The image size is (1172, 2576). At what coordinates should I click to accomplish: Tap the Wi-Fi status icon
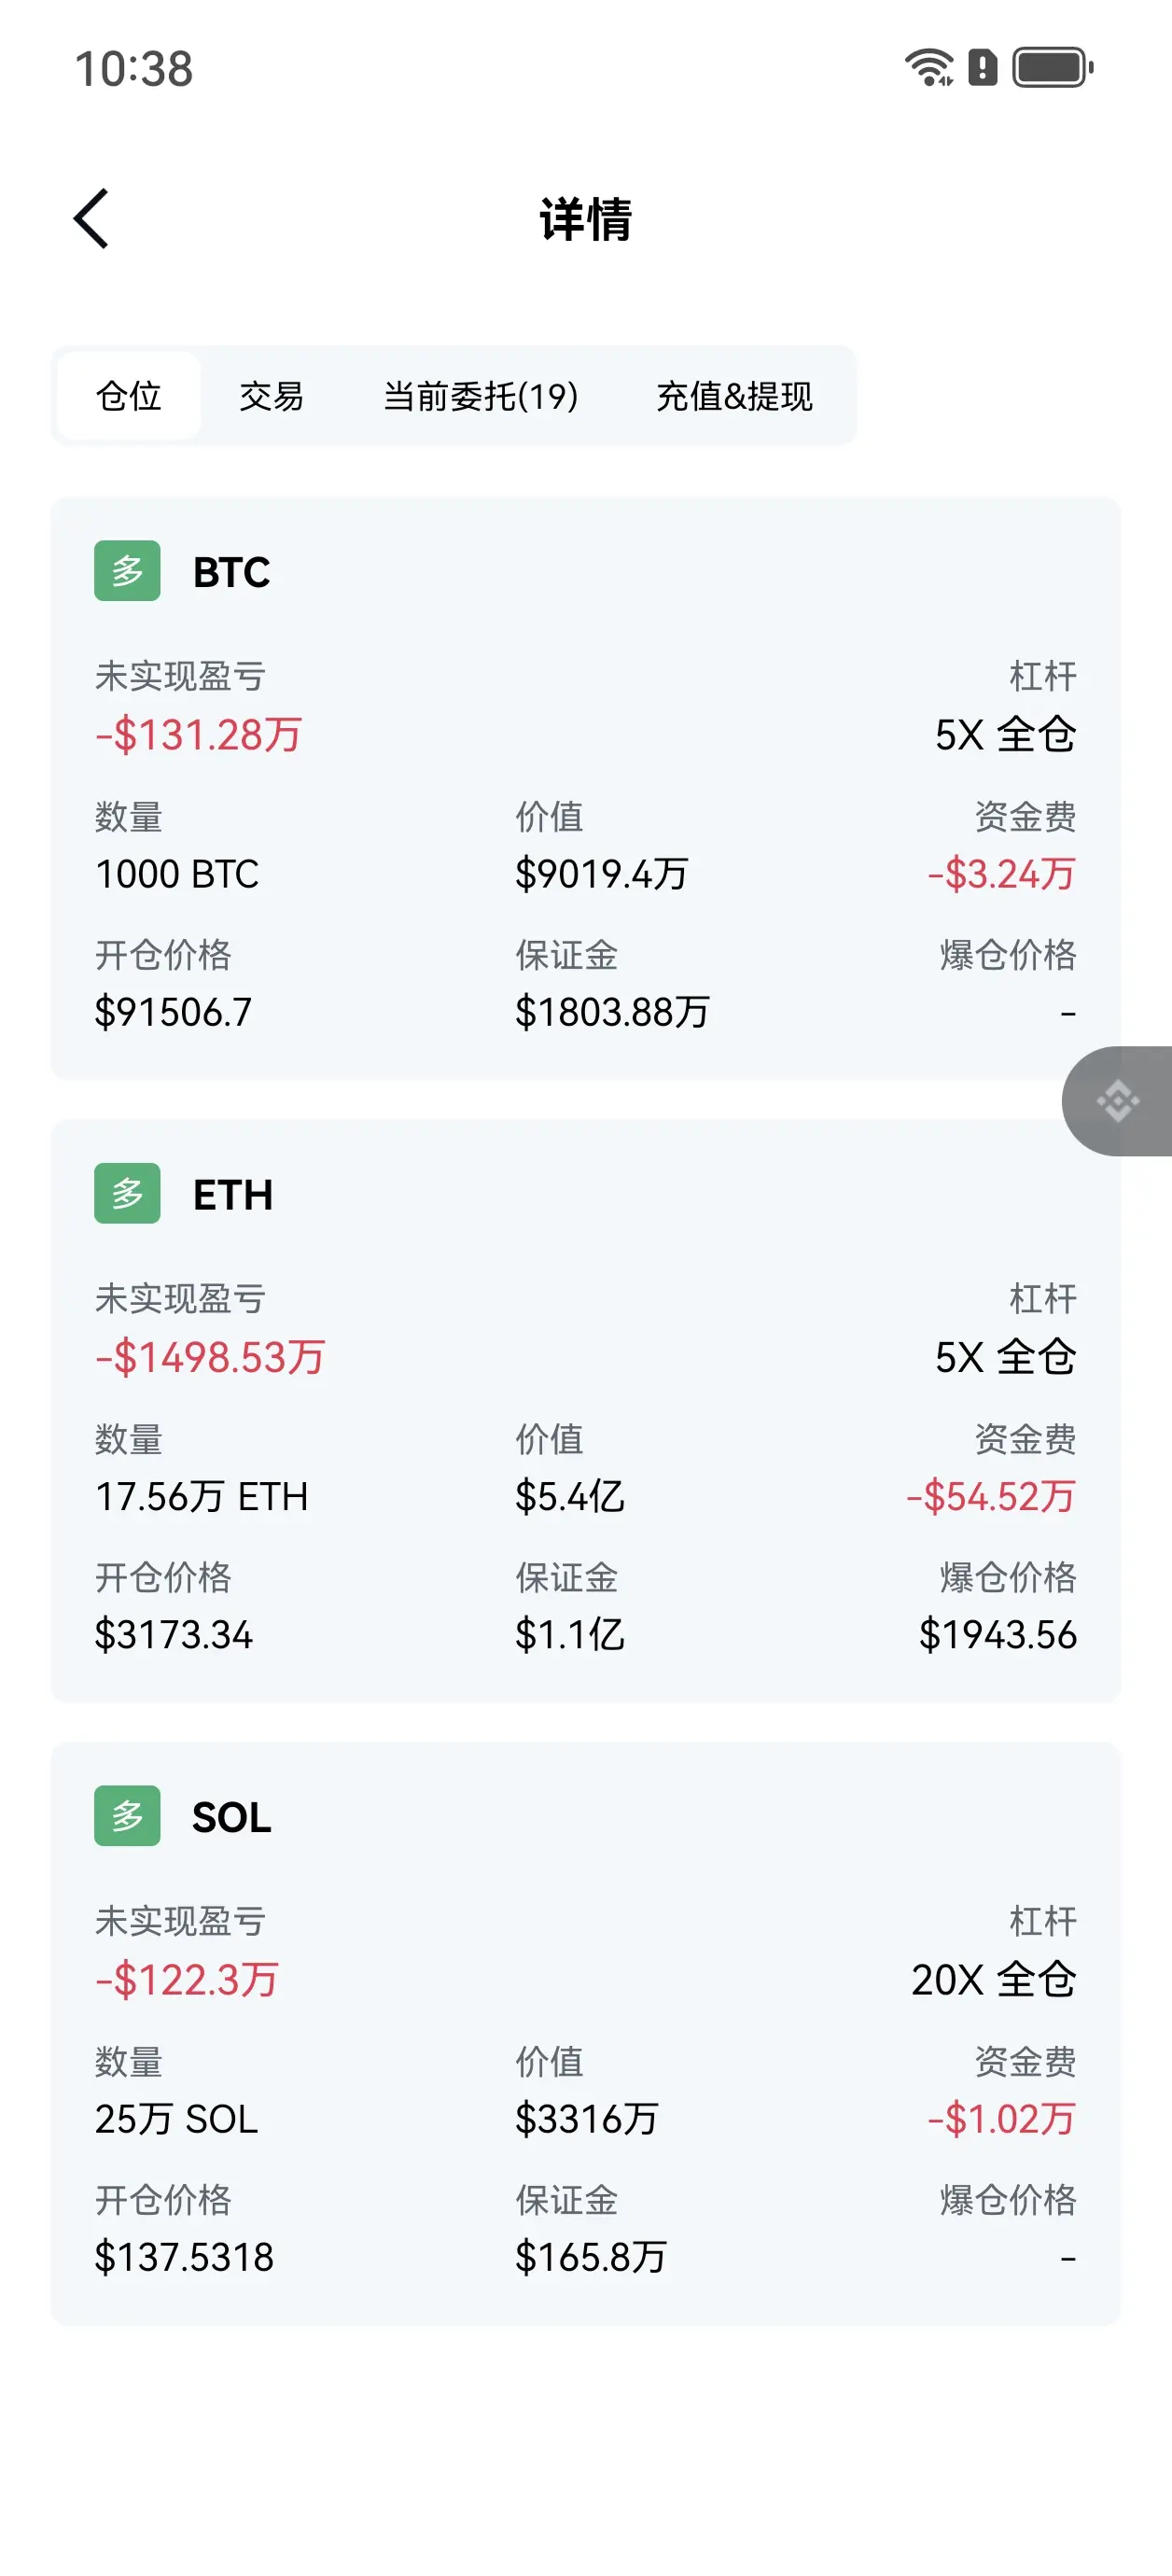[x=928, y=68]
